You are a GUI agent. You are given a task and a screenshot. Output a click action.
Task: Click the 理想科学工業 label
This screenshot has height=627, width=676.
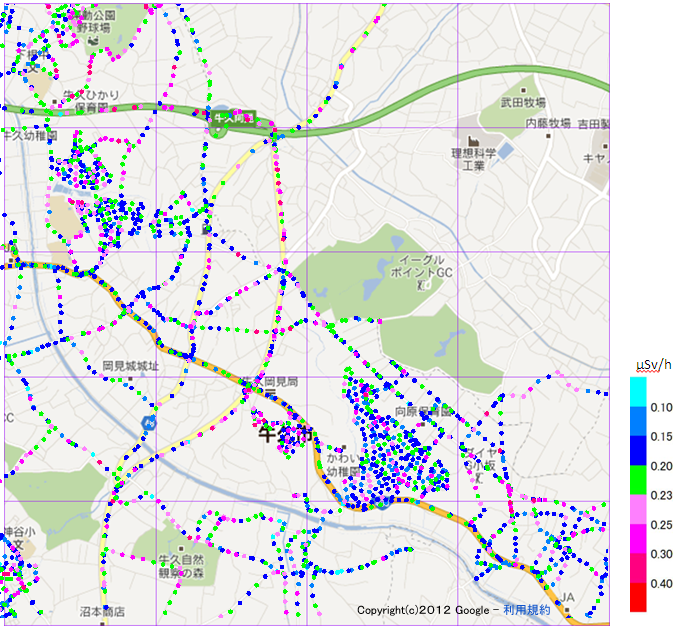(x=473, y=159)
